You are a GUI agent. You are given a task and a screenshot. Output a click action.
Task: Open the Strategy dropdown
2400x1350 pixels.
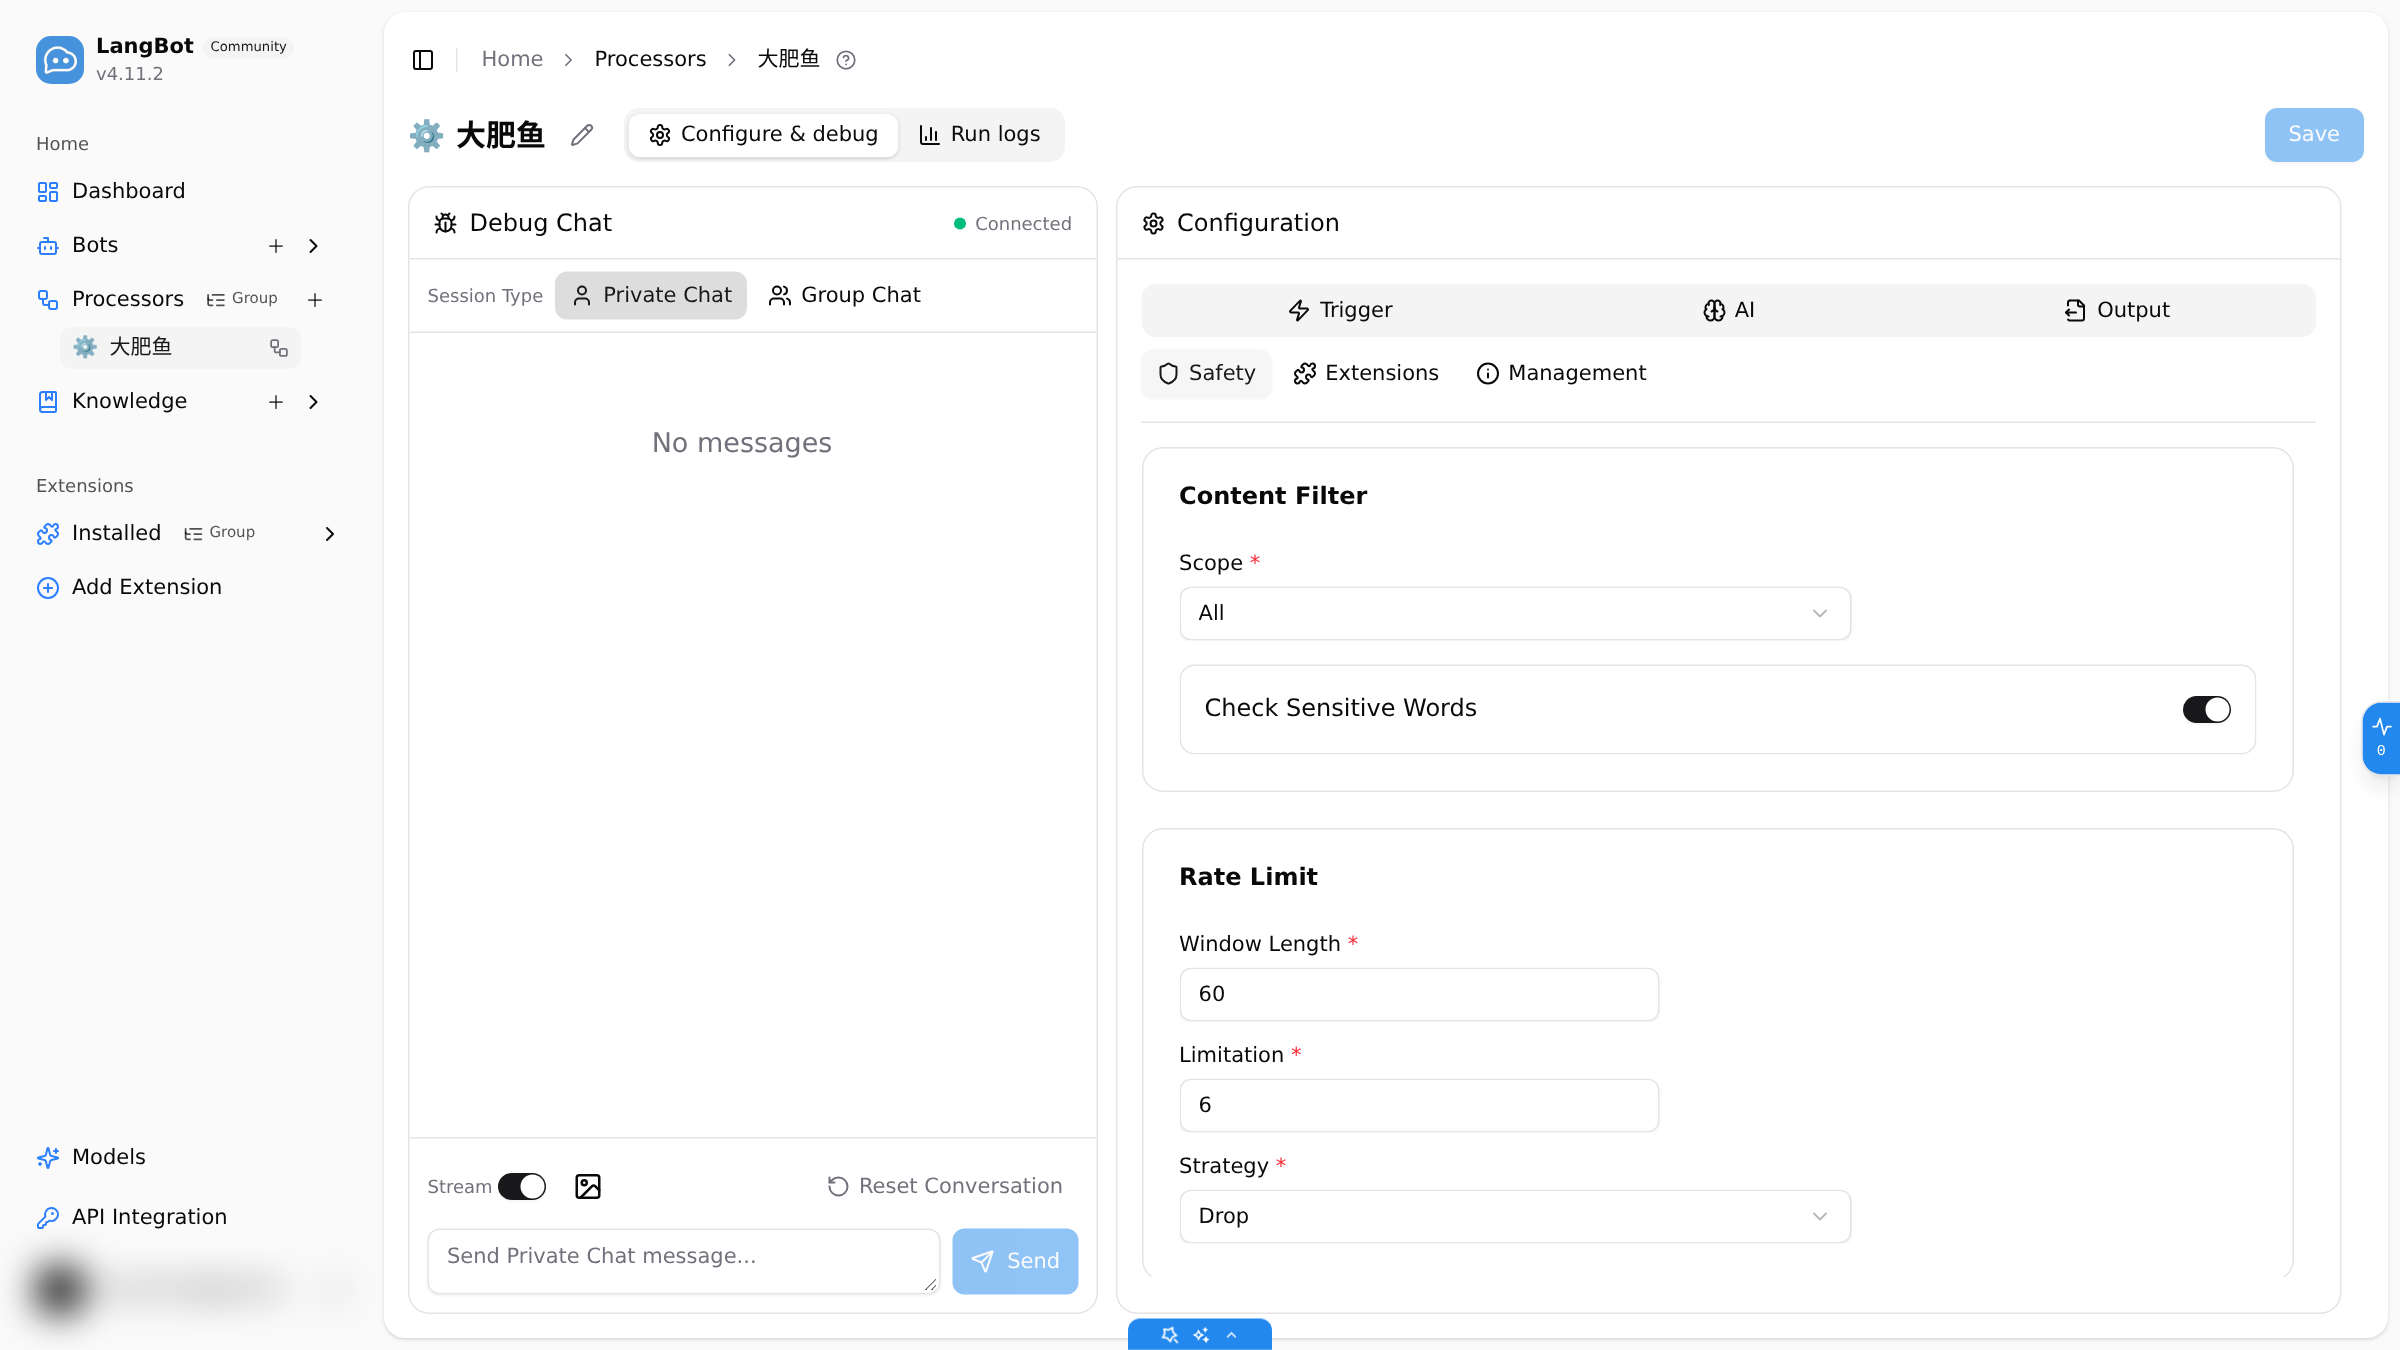point(1515,1217)
